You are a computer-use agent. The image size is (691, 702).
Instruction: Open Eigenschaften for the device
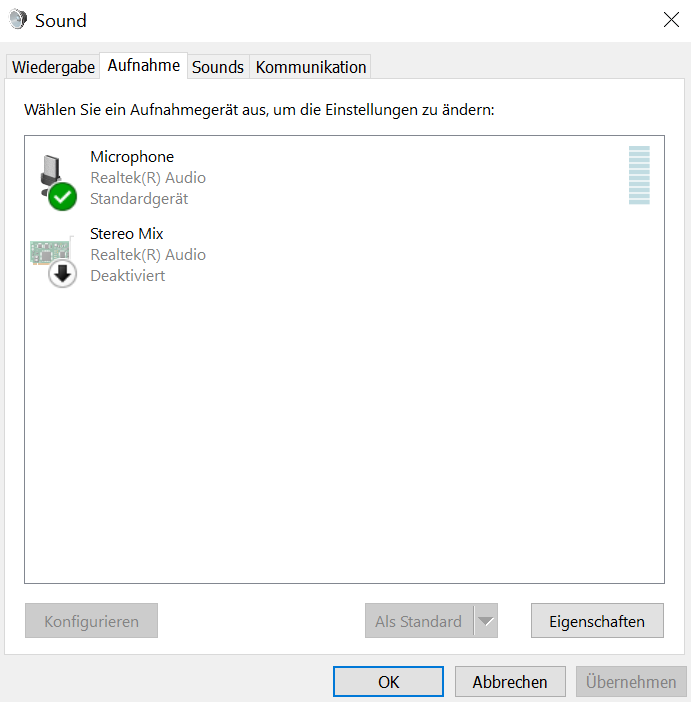coord(597,621)
